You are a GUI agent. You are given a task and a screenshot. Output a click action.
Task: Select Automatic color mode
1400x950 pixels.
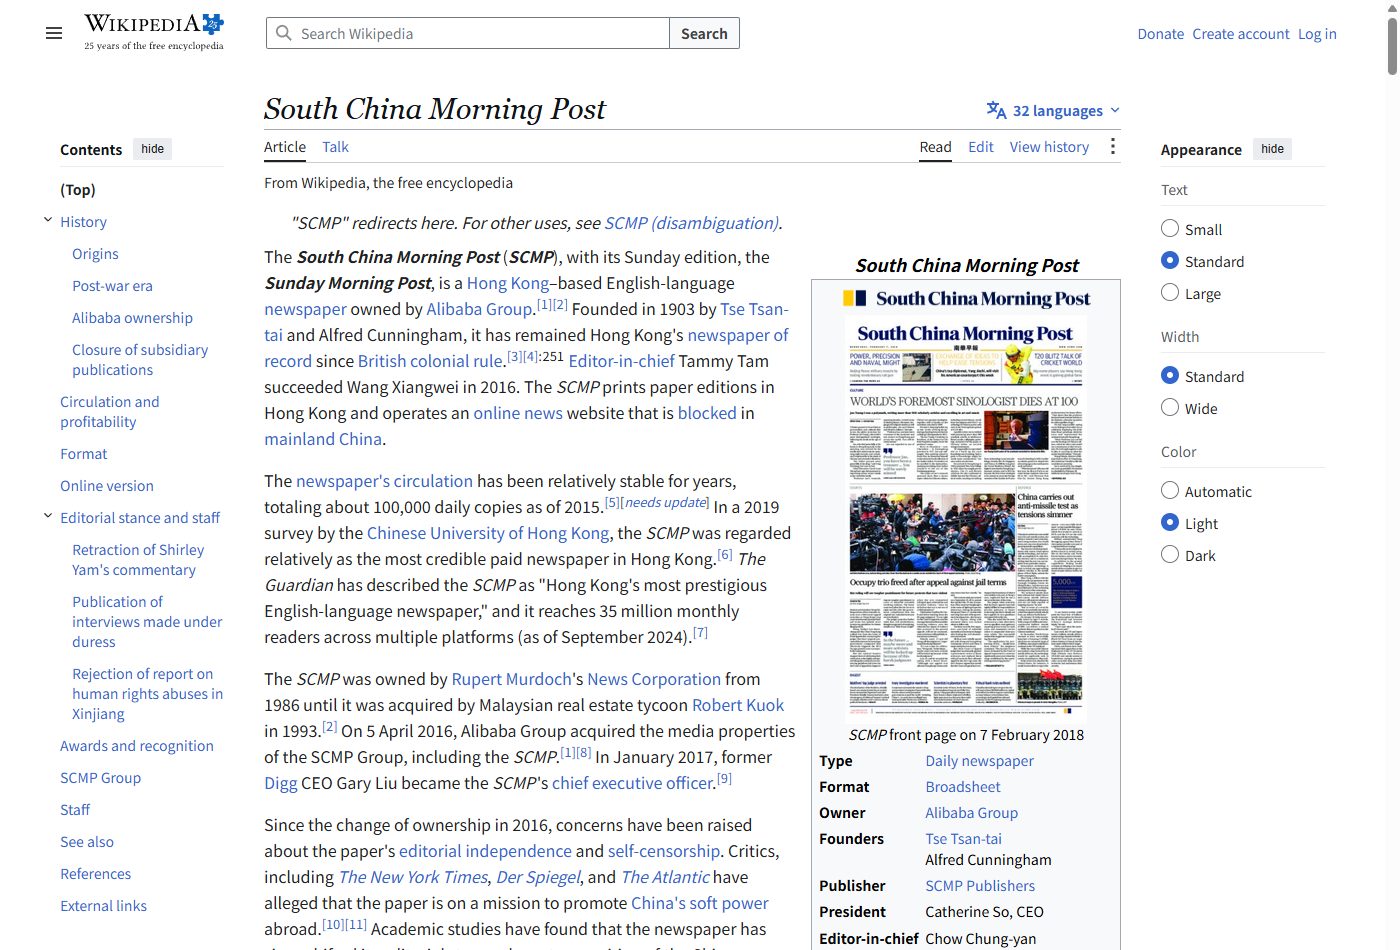[x=1170, y=490]
